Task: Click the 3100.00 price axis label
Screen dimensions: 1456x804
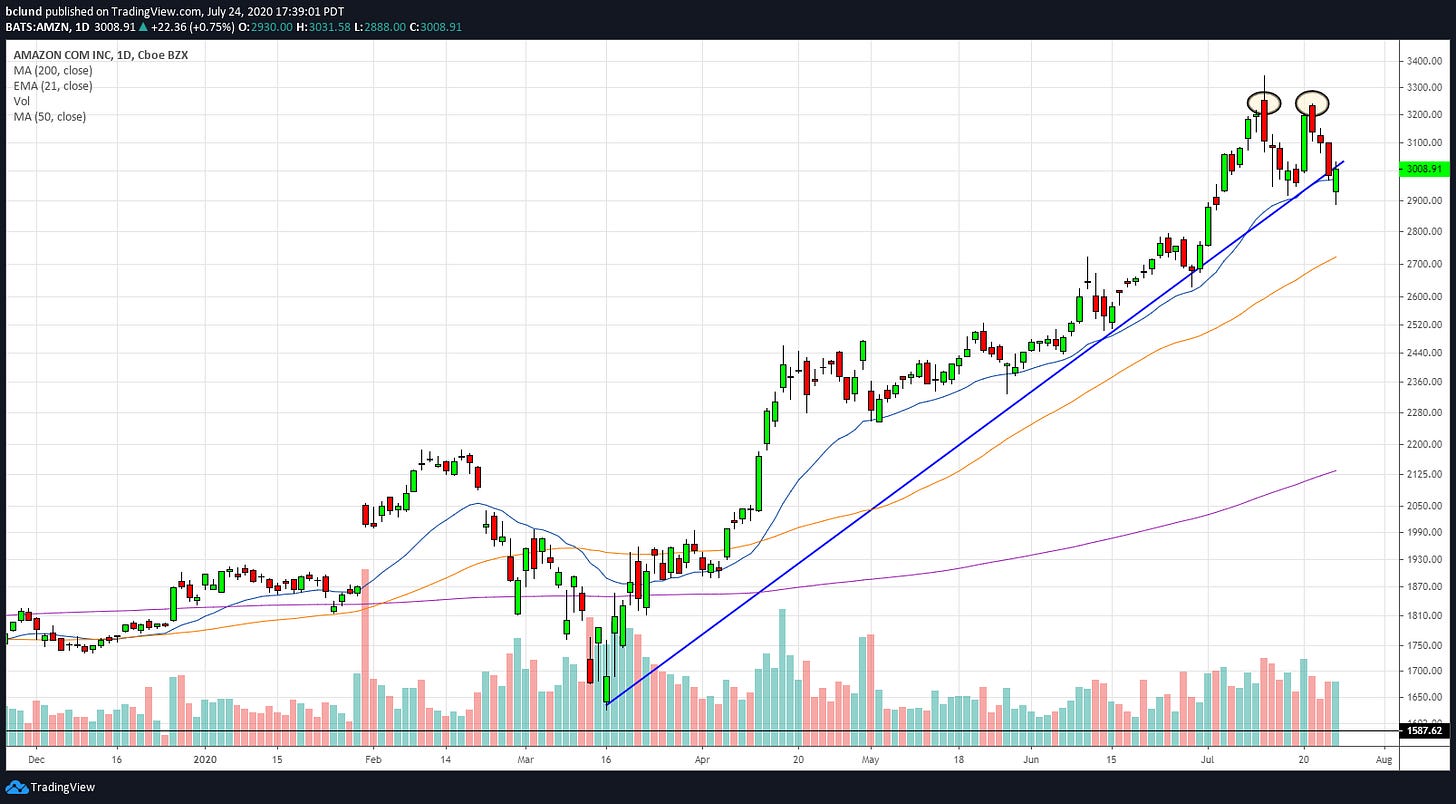Action: (1424, 144)
